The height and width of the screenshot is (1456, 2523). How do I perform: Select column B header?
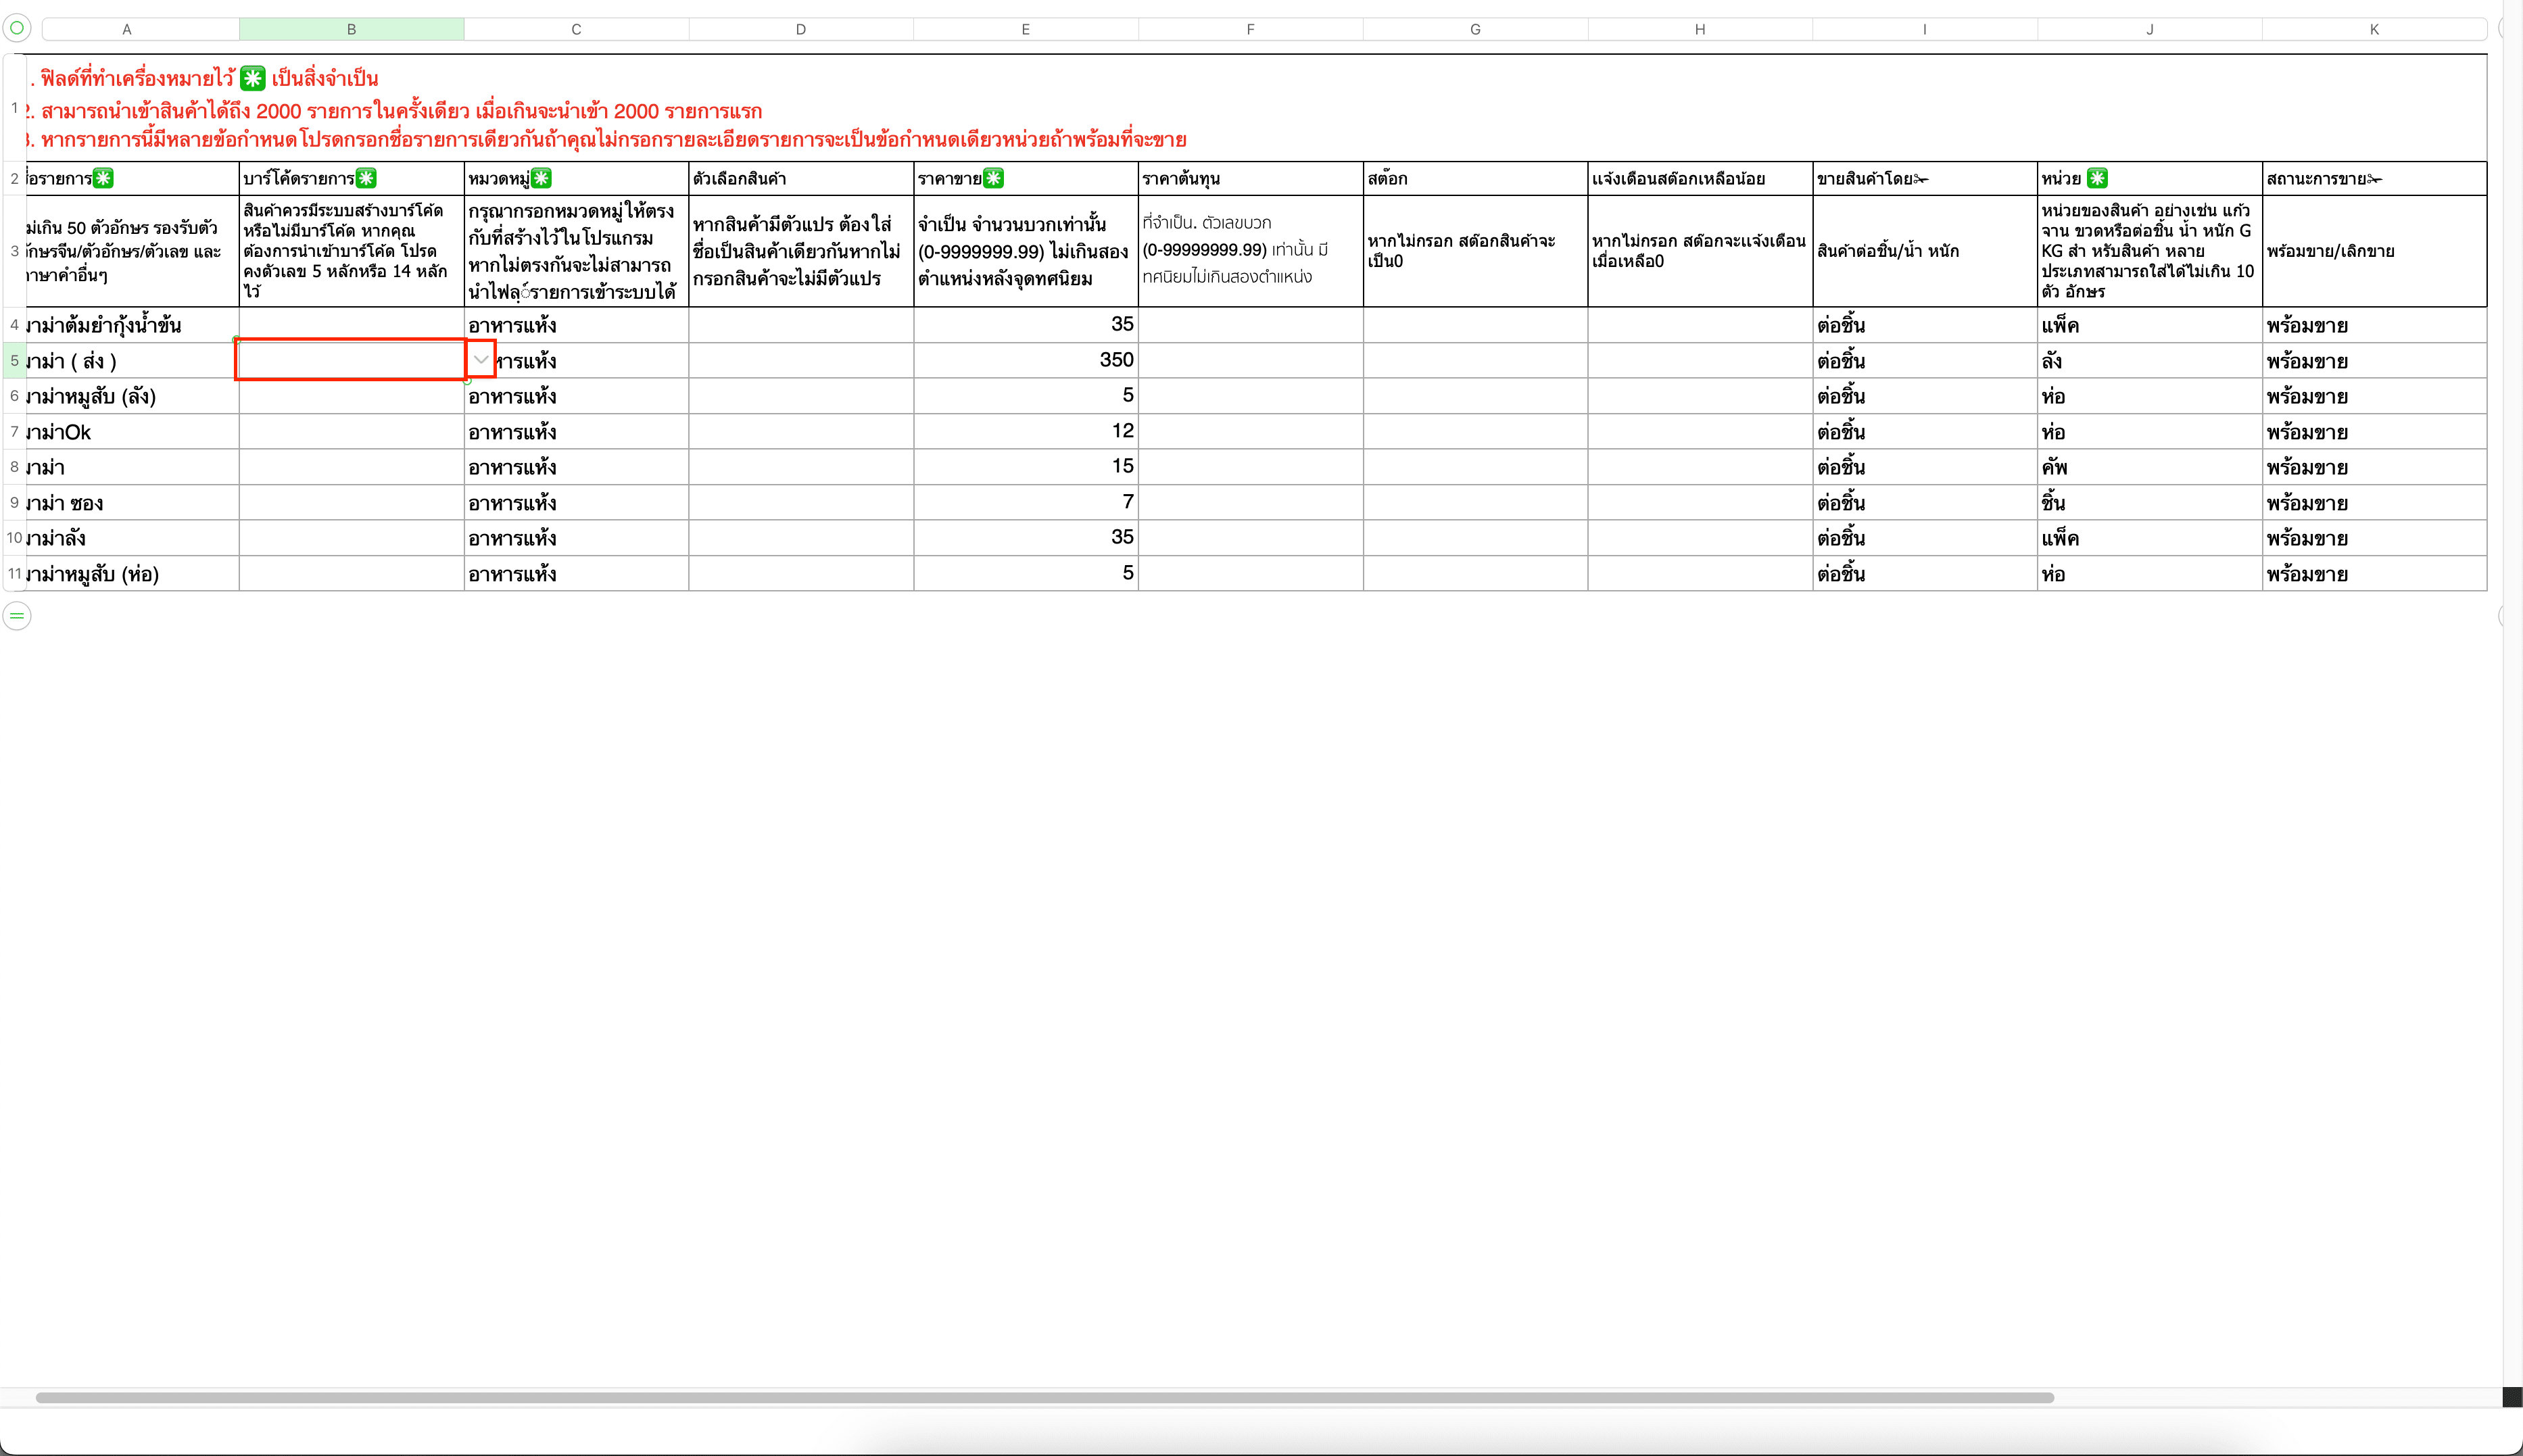point(351,29)
